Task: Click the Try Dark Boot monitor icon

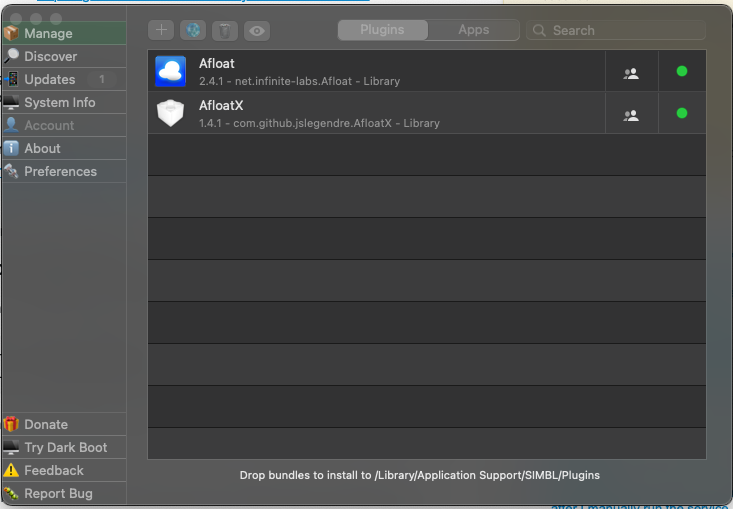Action: (x=11, y=447)
